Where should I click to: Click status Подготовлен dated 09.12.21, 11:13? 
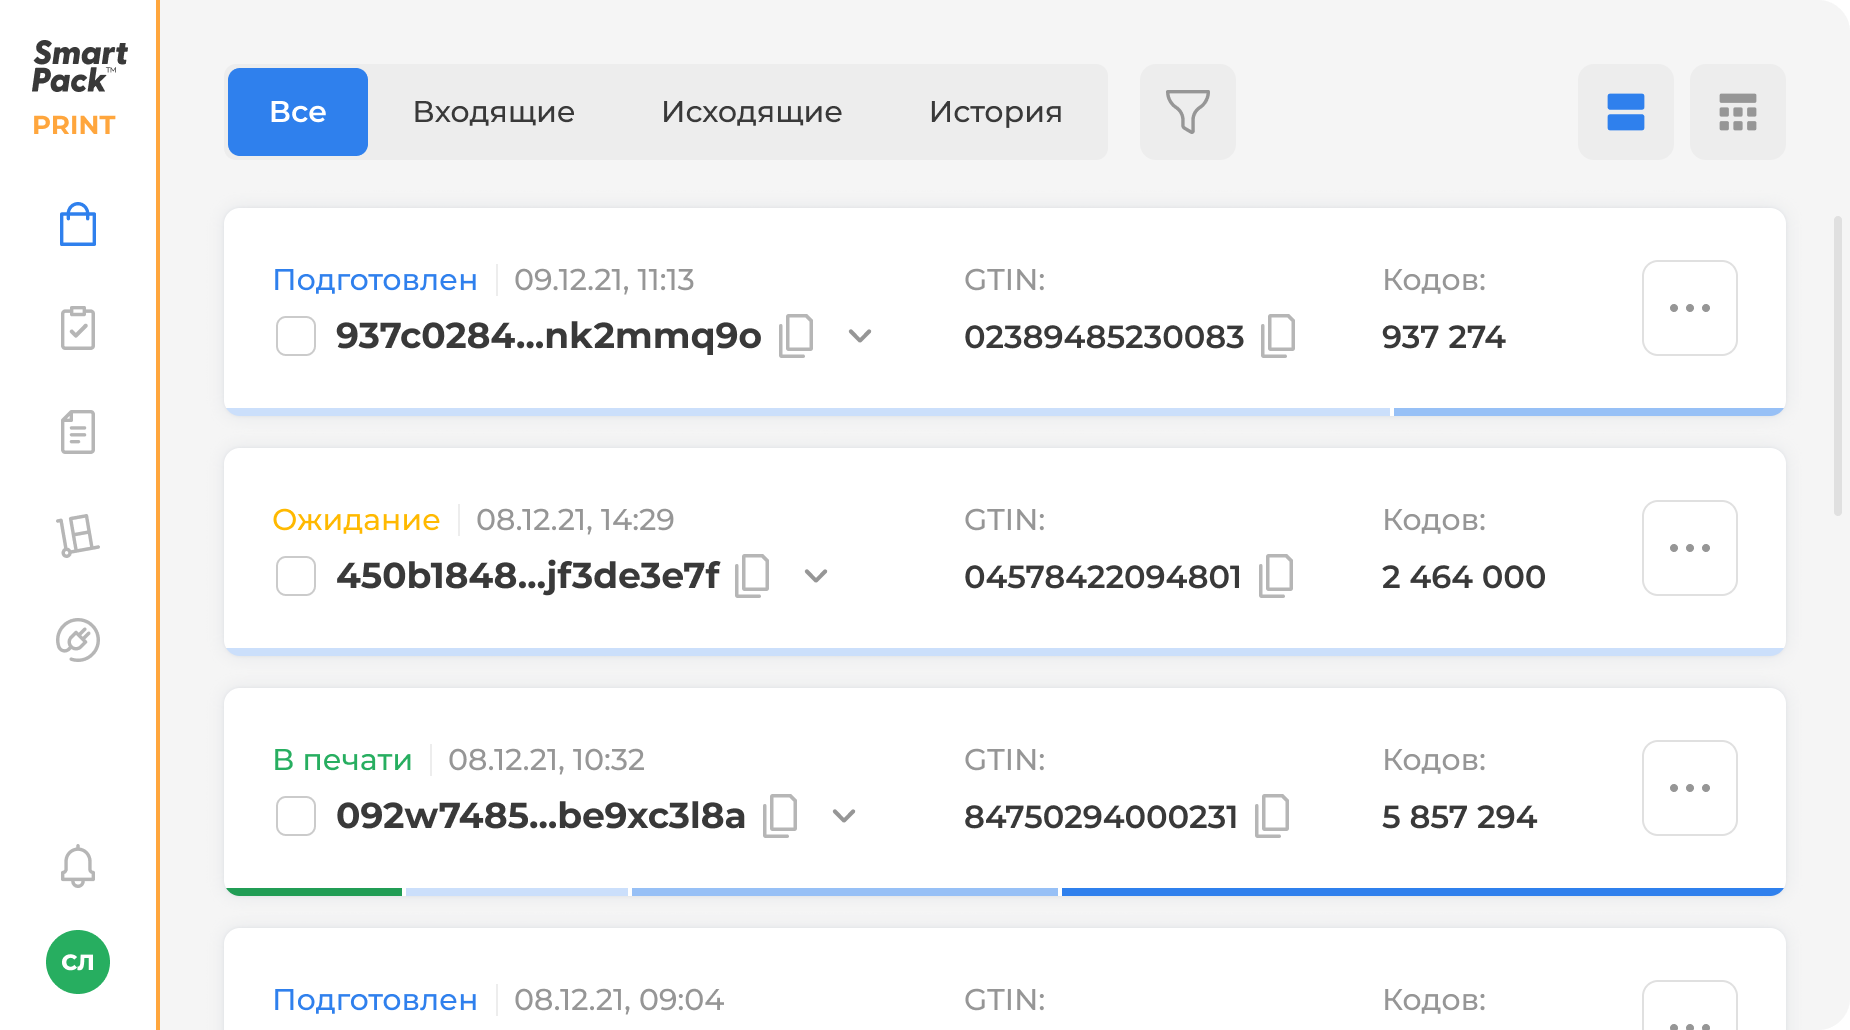[x=375, y=280]
